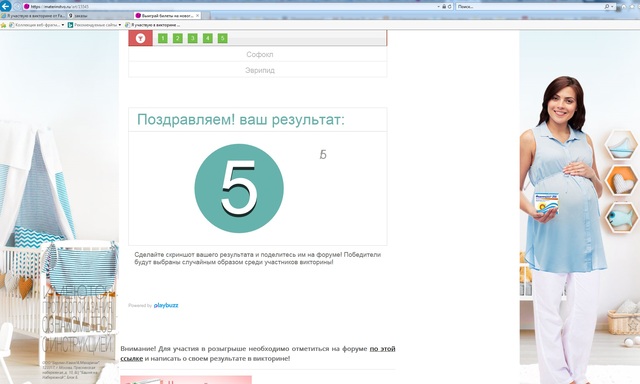The image size is (640, 384).
Task: Go back with the browser back arrow
Action: point(5,6)
